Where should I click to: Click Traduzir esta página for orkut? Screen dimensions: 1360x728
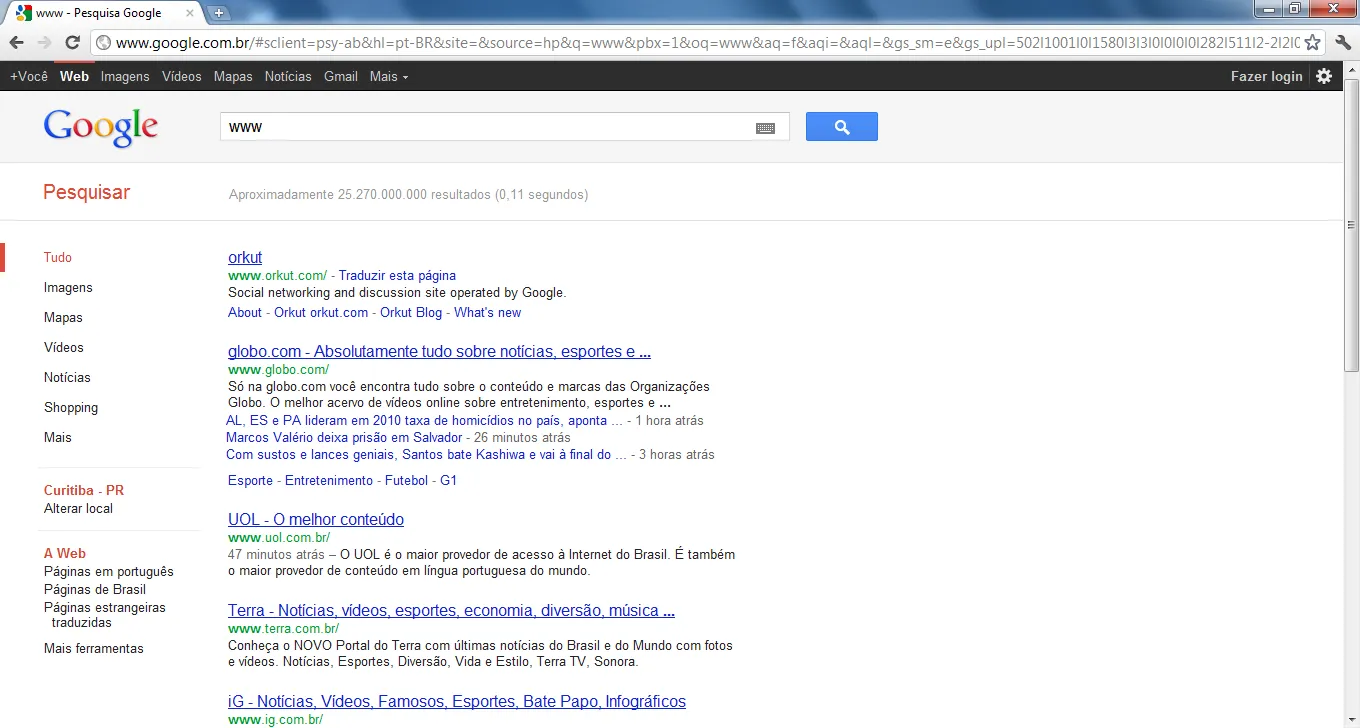coord(397,275)
